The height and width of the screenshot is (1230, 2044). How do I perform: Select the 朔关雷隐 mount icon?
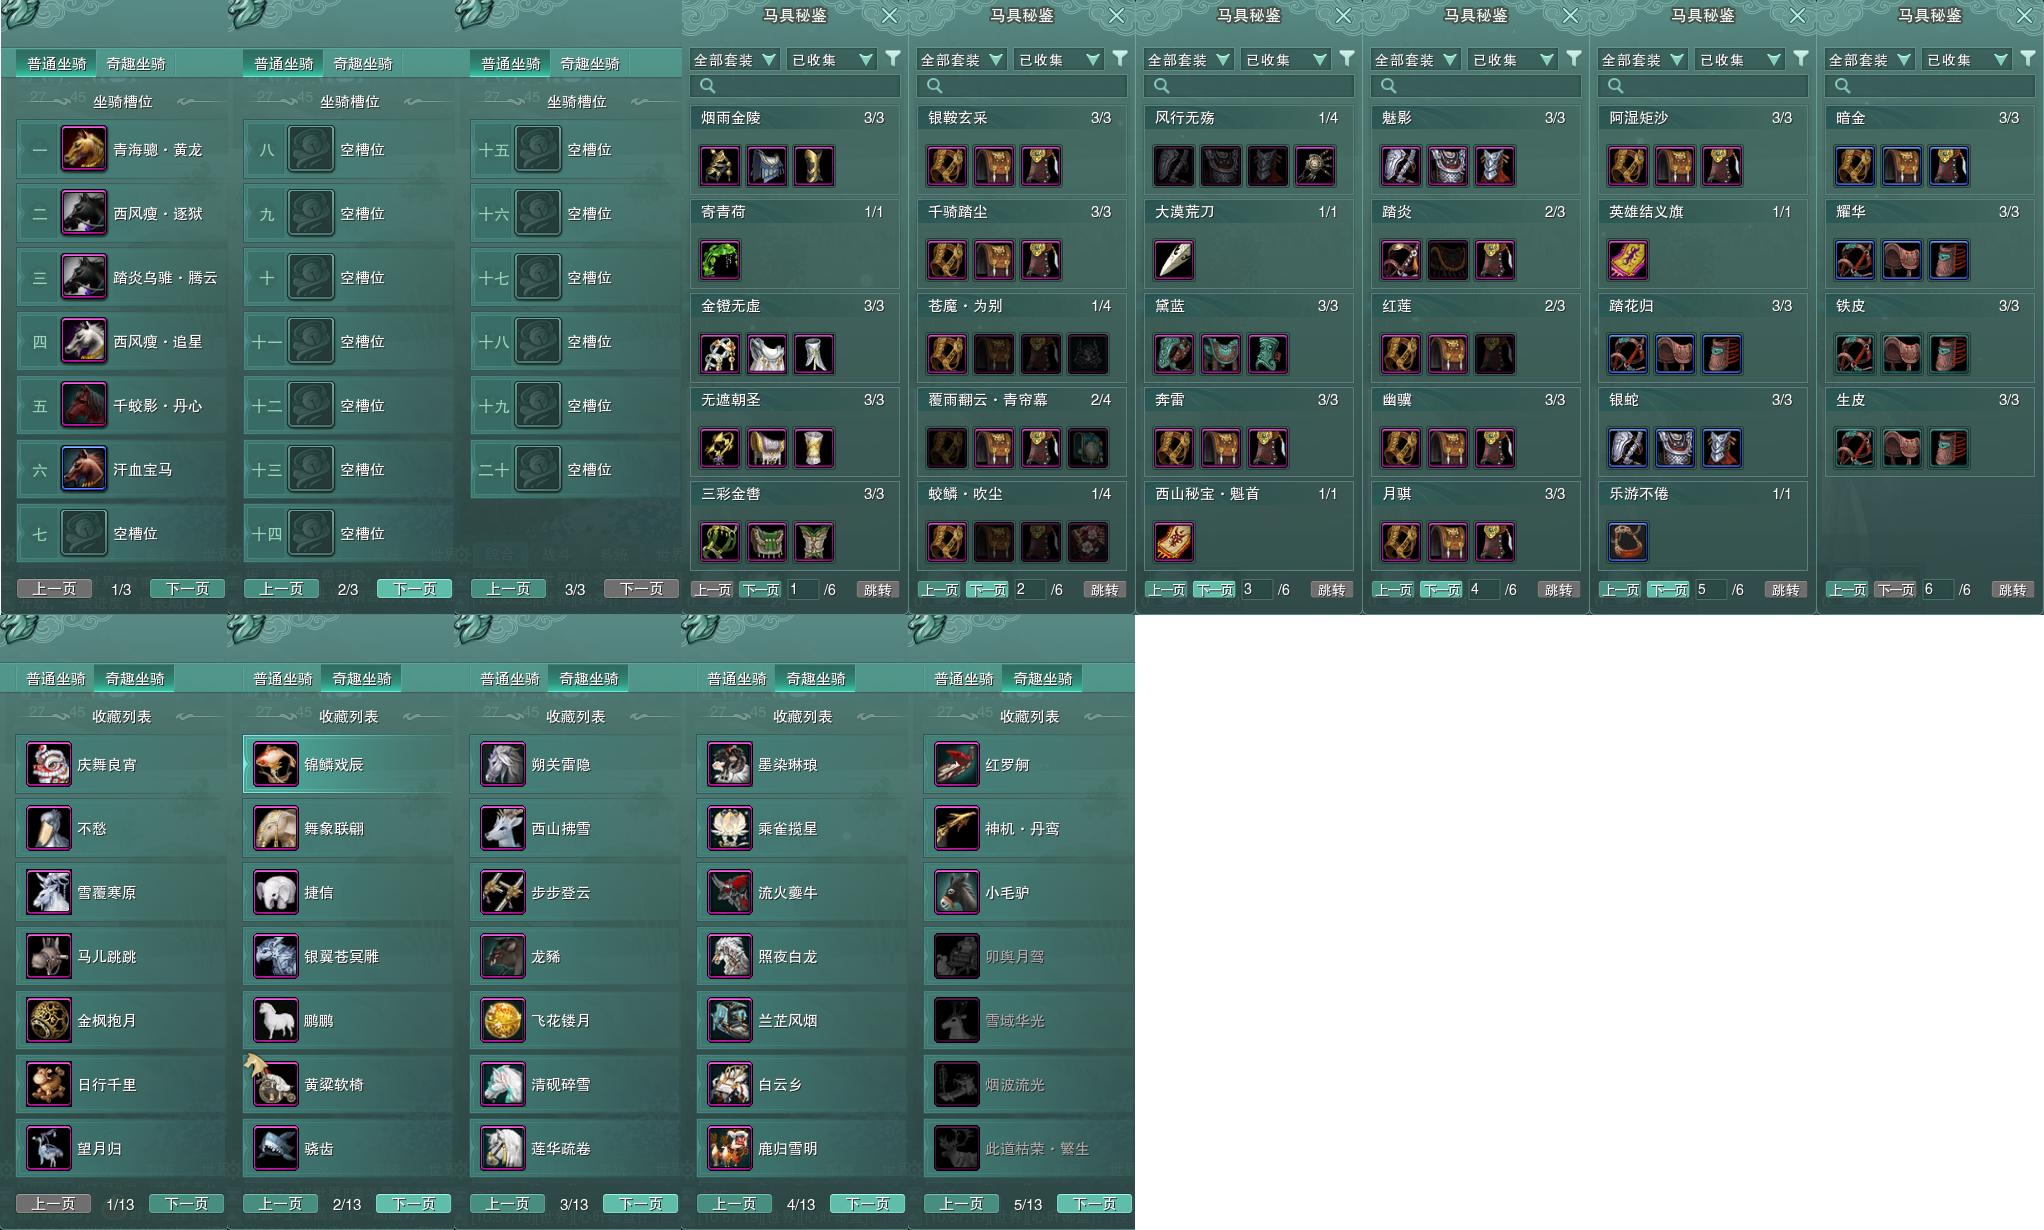[502, 764]
